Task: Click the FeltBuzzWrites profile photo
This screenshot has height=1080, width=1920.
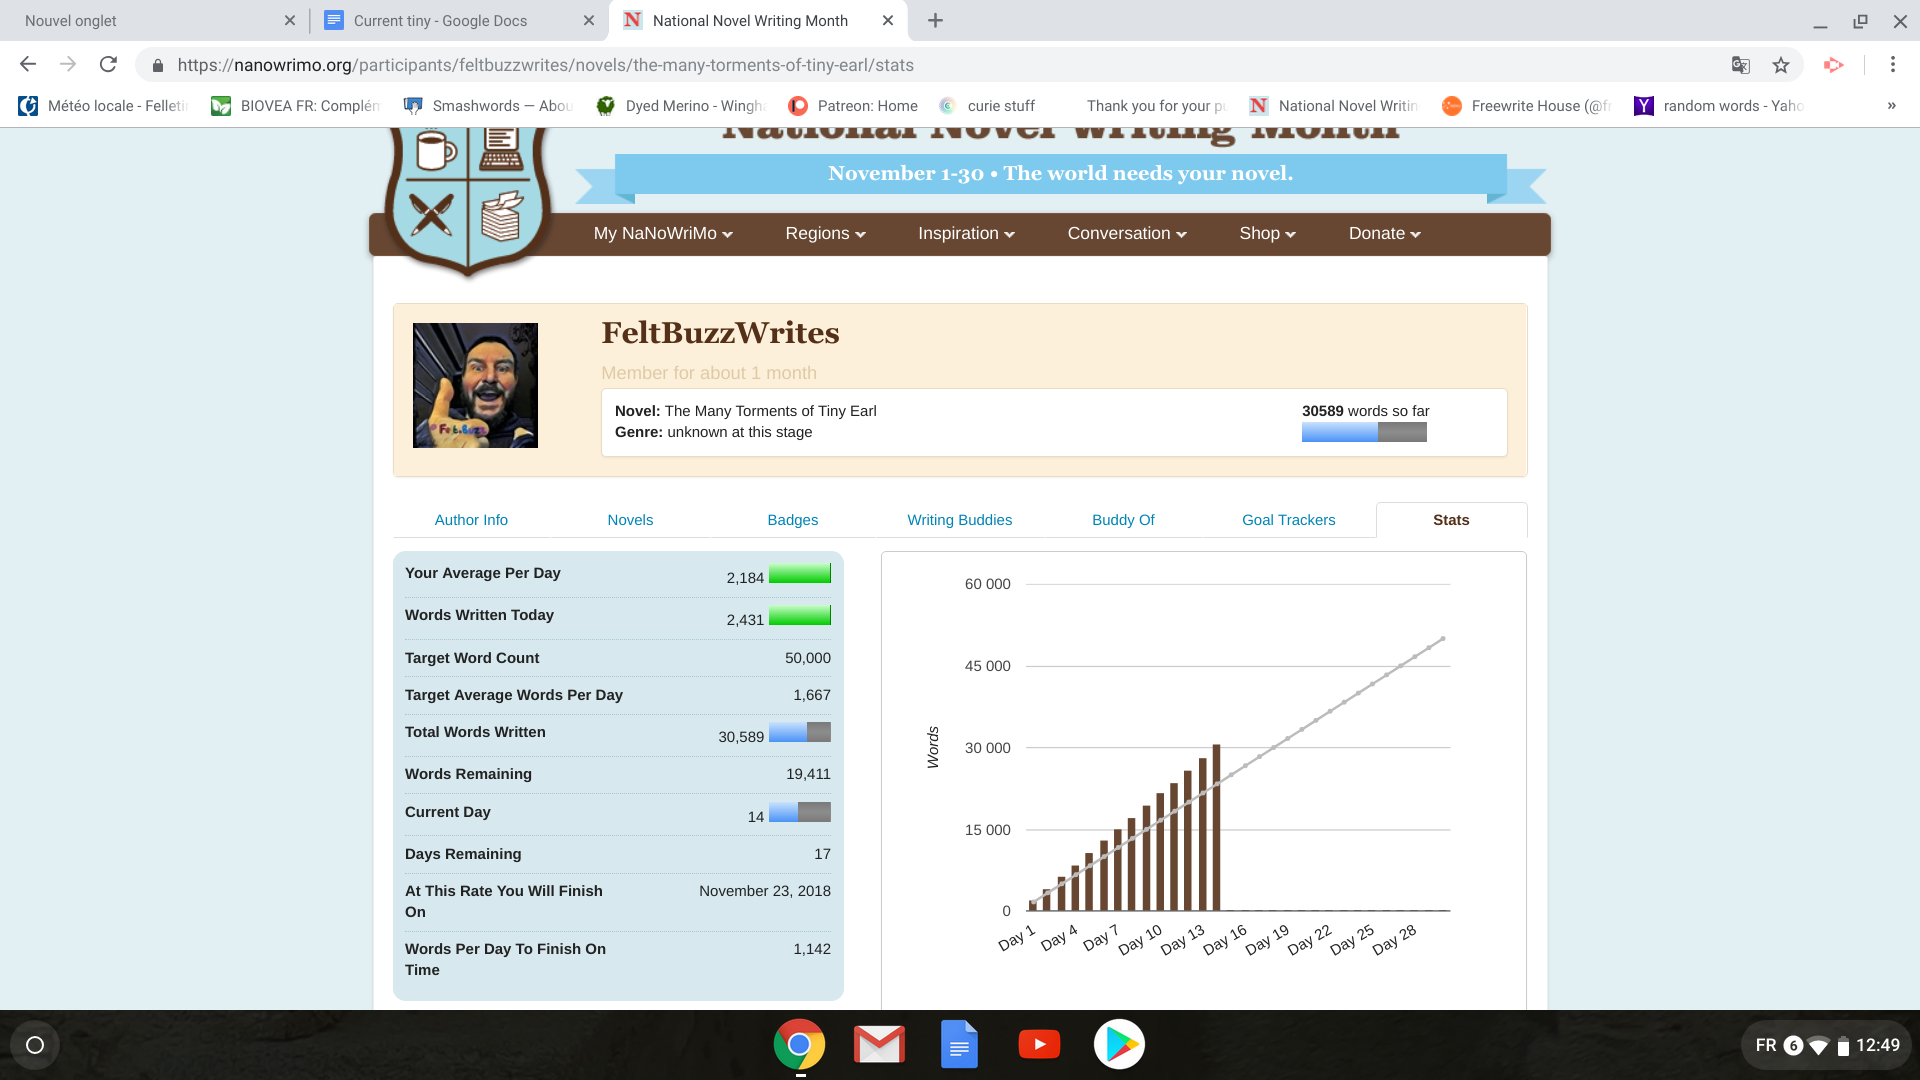Action: (x=475, y=385)
